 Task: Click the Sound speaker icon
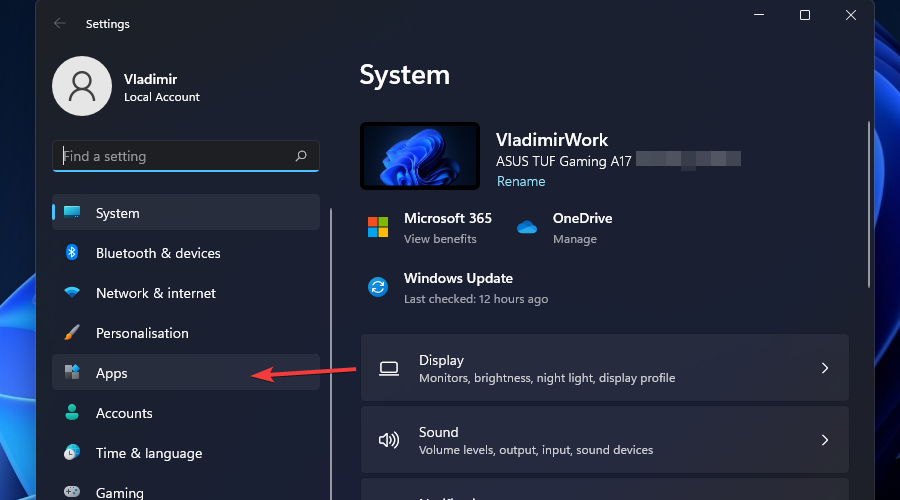389,440
